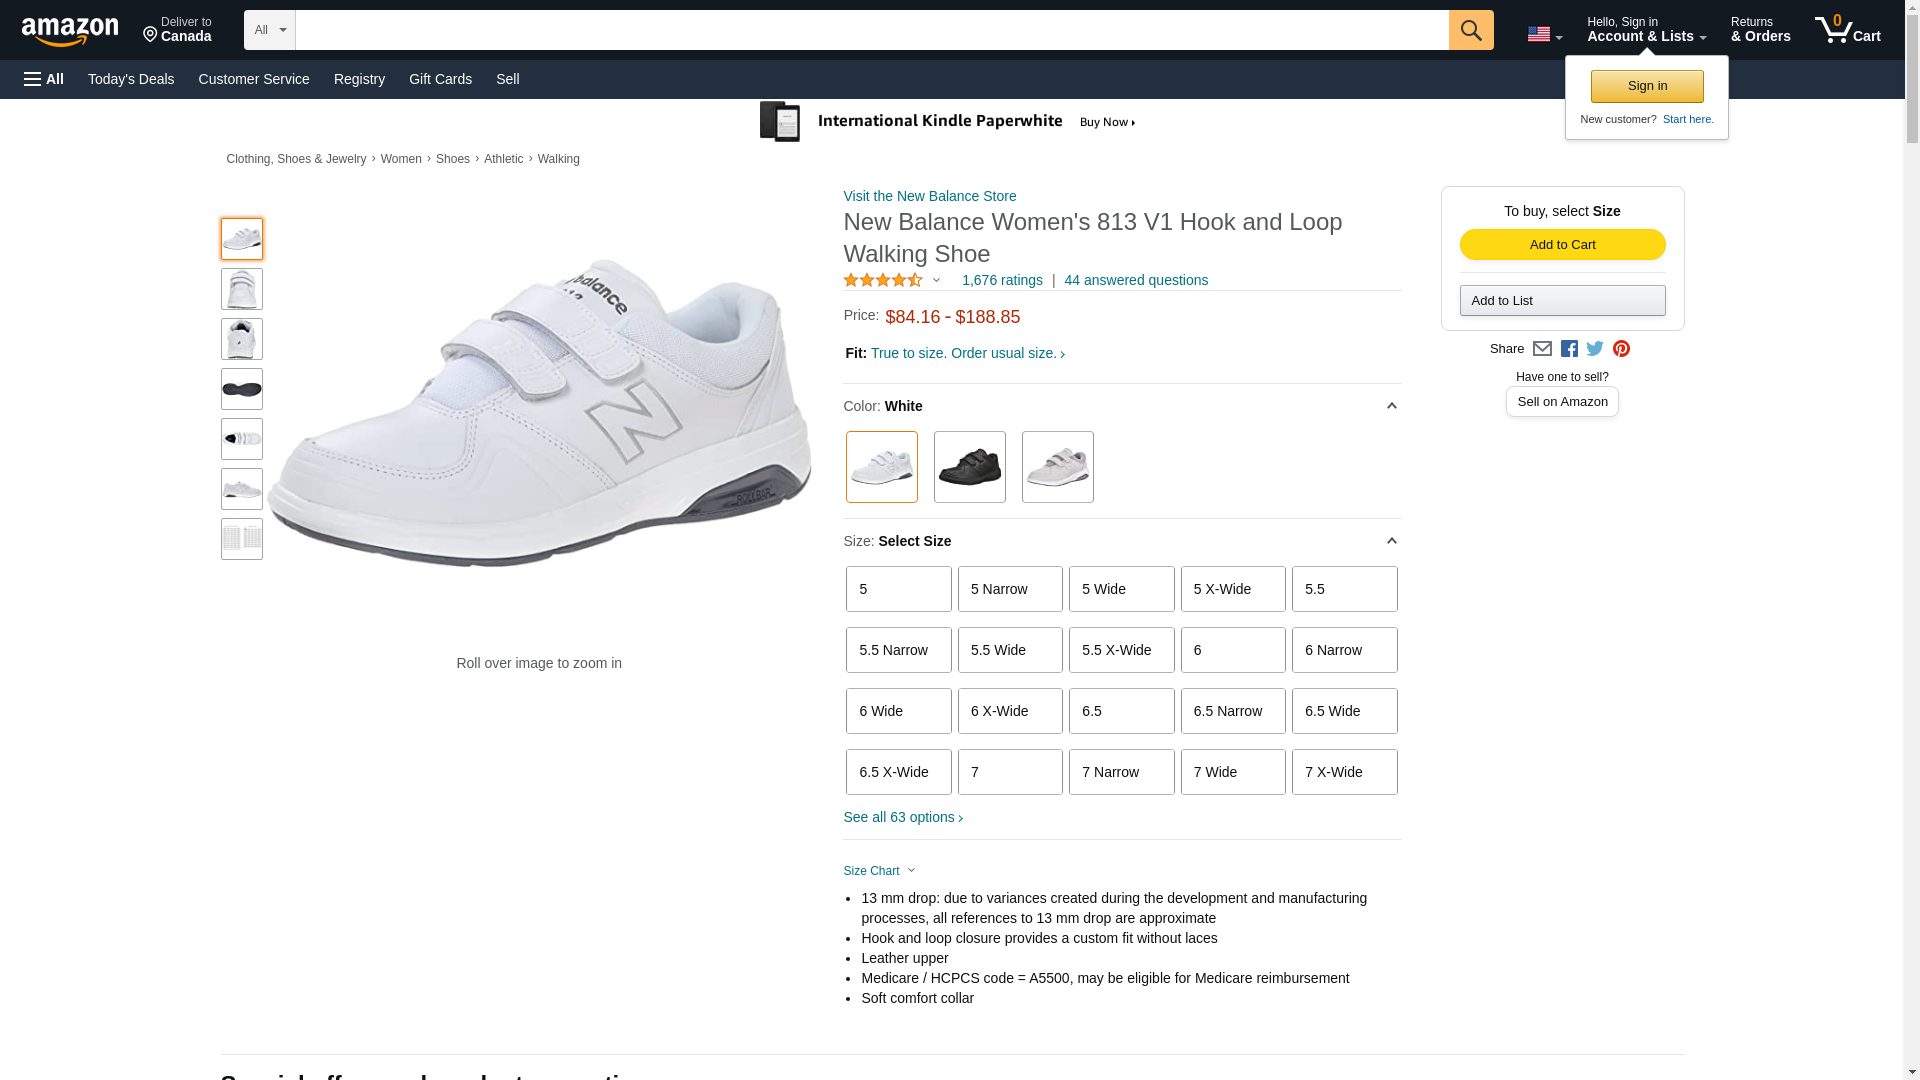Open Today's Deals in navigation
The width and height of the screenshot is (1920, 1080).
click(x=131, y=79)
